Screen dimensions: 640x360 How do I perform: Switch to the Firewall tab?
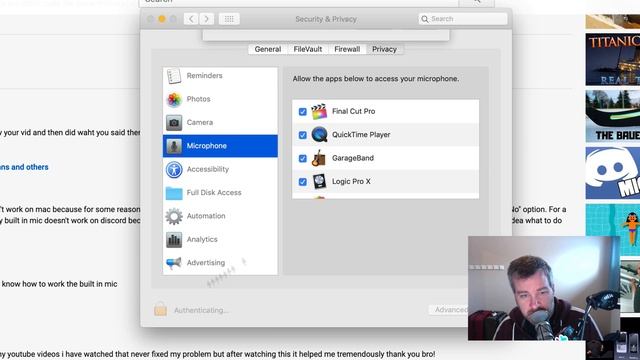[347, 49]
